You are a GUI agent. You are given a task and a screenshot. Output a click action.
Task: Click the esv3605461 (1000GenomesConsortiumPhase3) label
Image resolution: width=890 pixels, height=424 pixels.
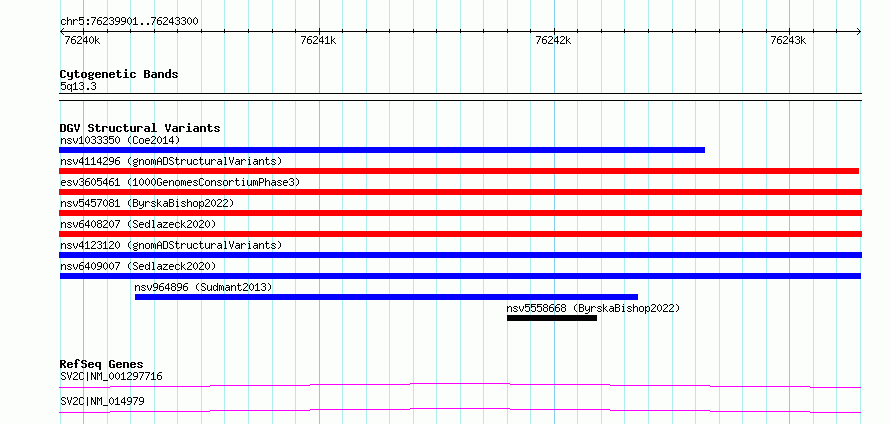180,182
